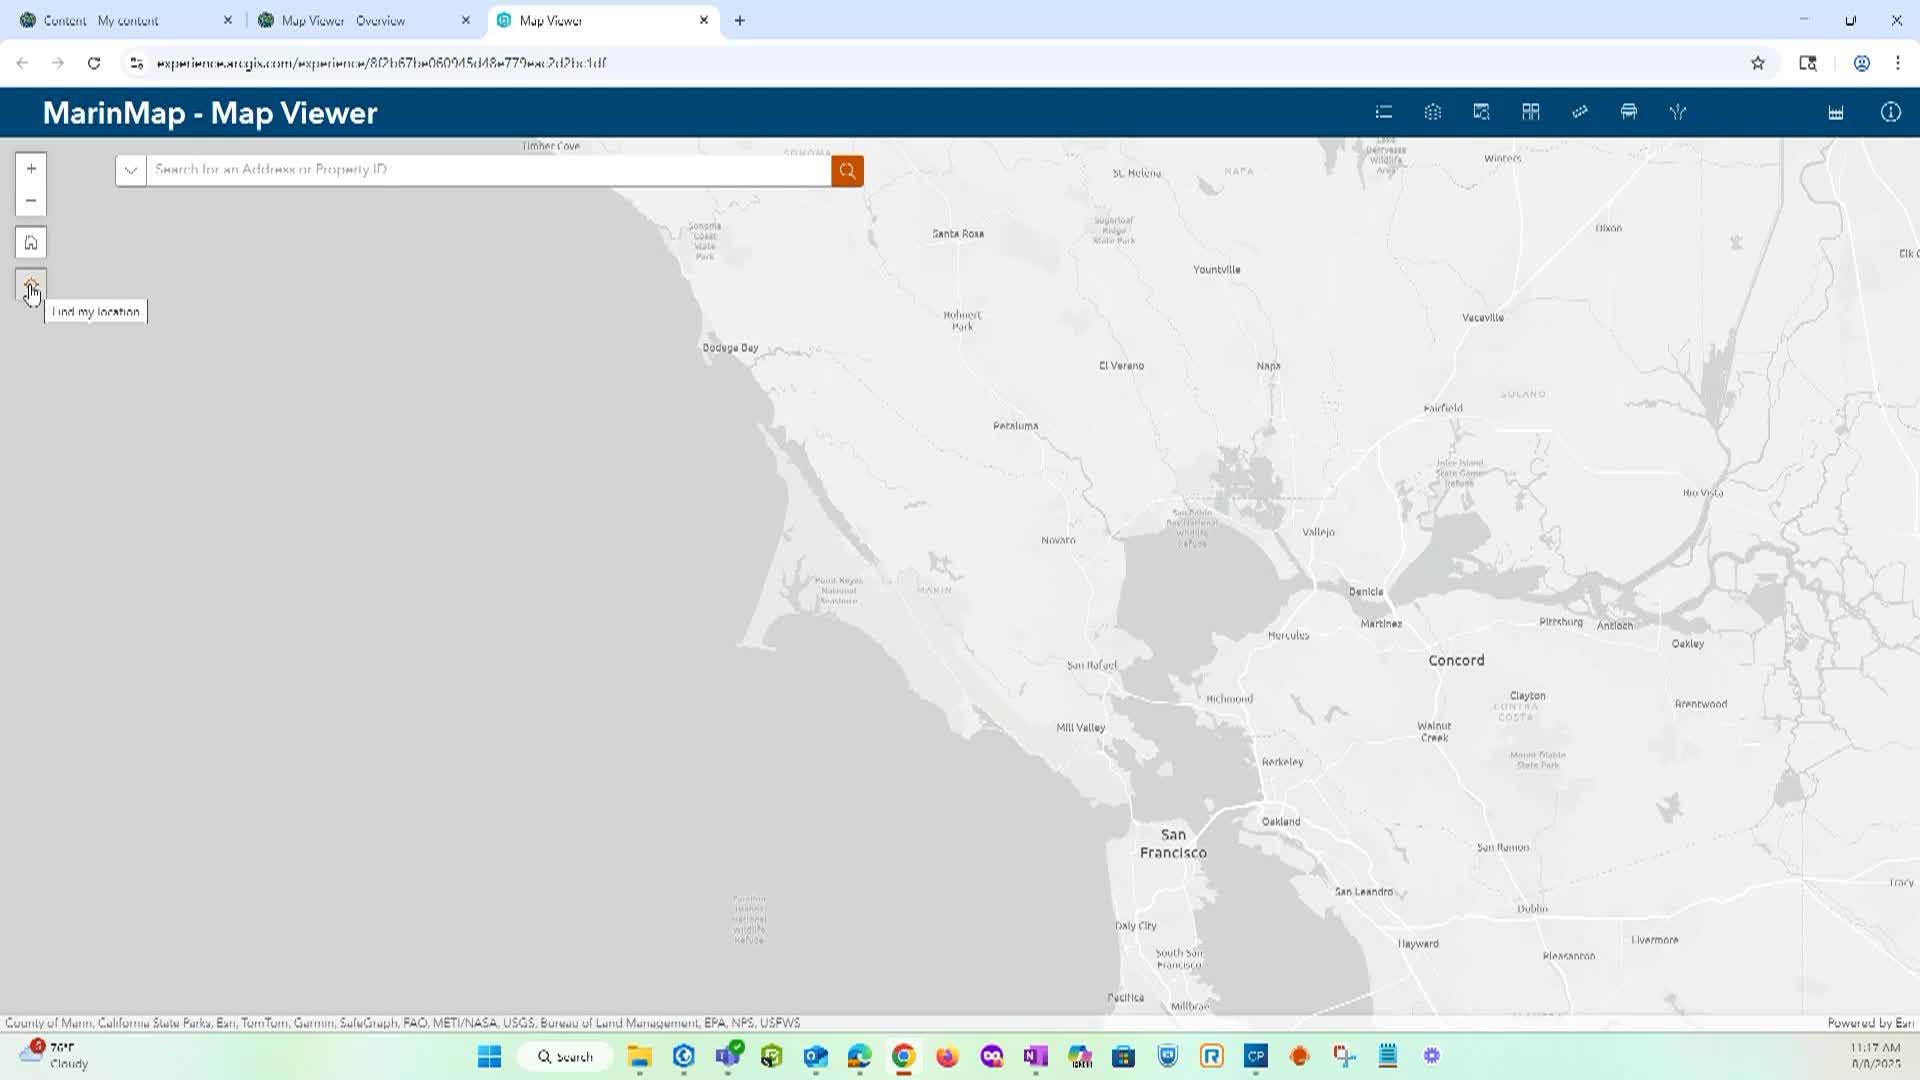Open the app information panel
The height and width of the screenshot is (1080, 1920).
click(1891, 112)
